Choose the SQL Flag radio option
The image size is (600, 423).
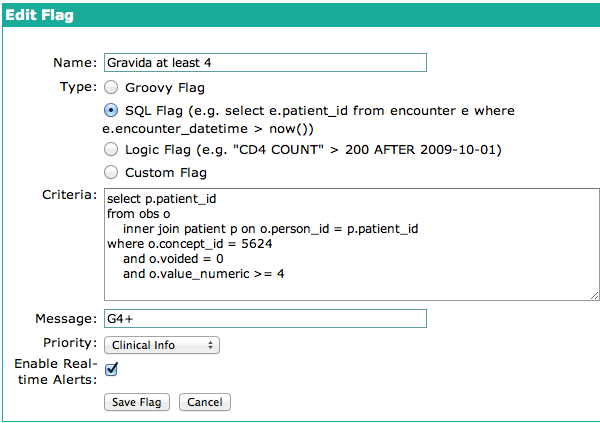111,109
